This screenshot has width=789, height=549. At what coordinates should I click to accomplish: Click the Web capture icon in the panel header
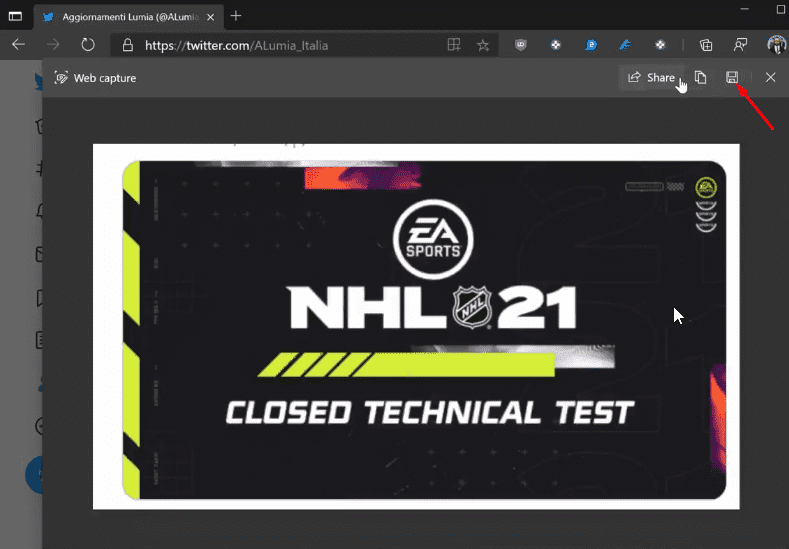(x=61, y=78)
